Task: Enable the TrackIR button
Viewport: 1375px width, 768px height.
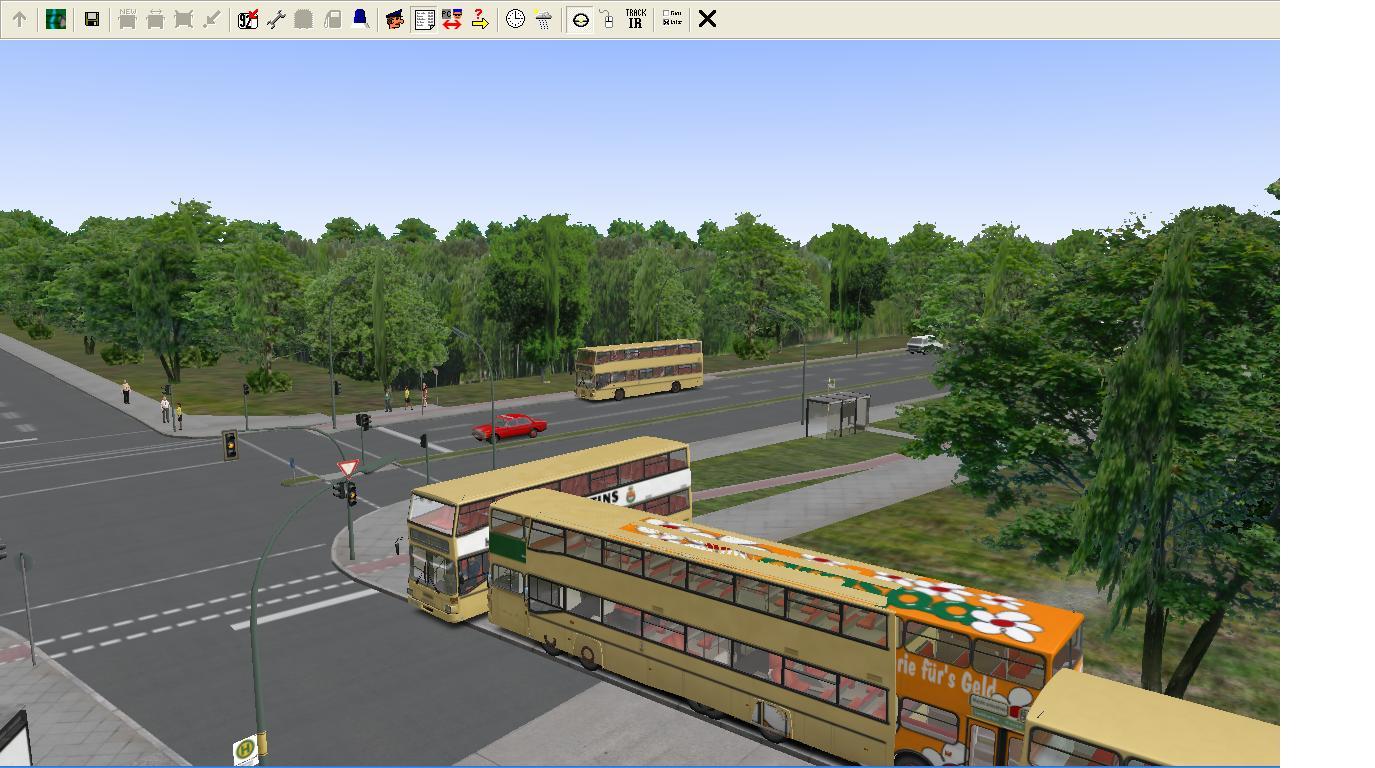Action: pyautogui.click(x=635, y=19)
